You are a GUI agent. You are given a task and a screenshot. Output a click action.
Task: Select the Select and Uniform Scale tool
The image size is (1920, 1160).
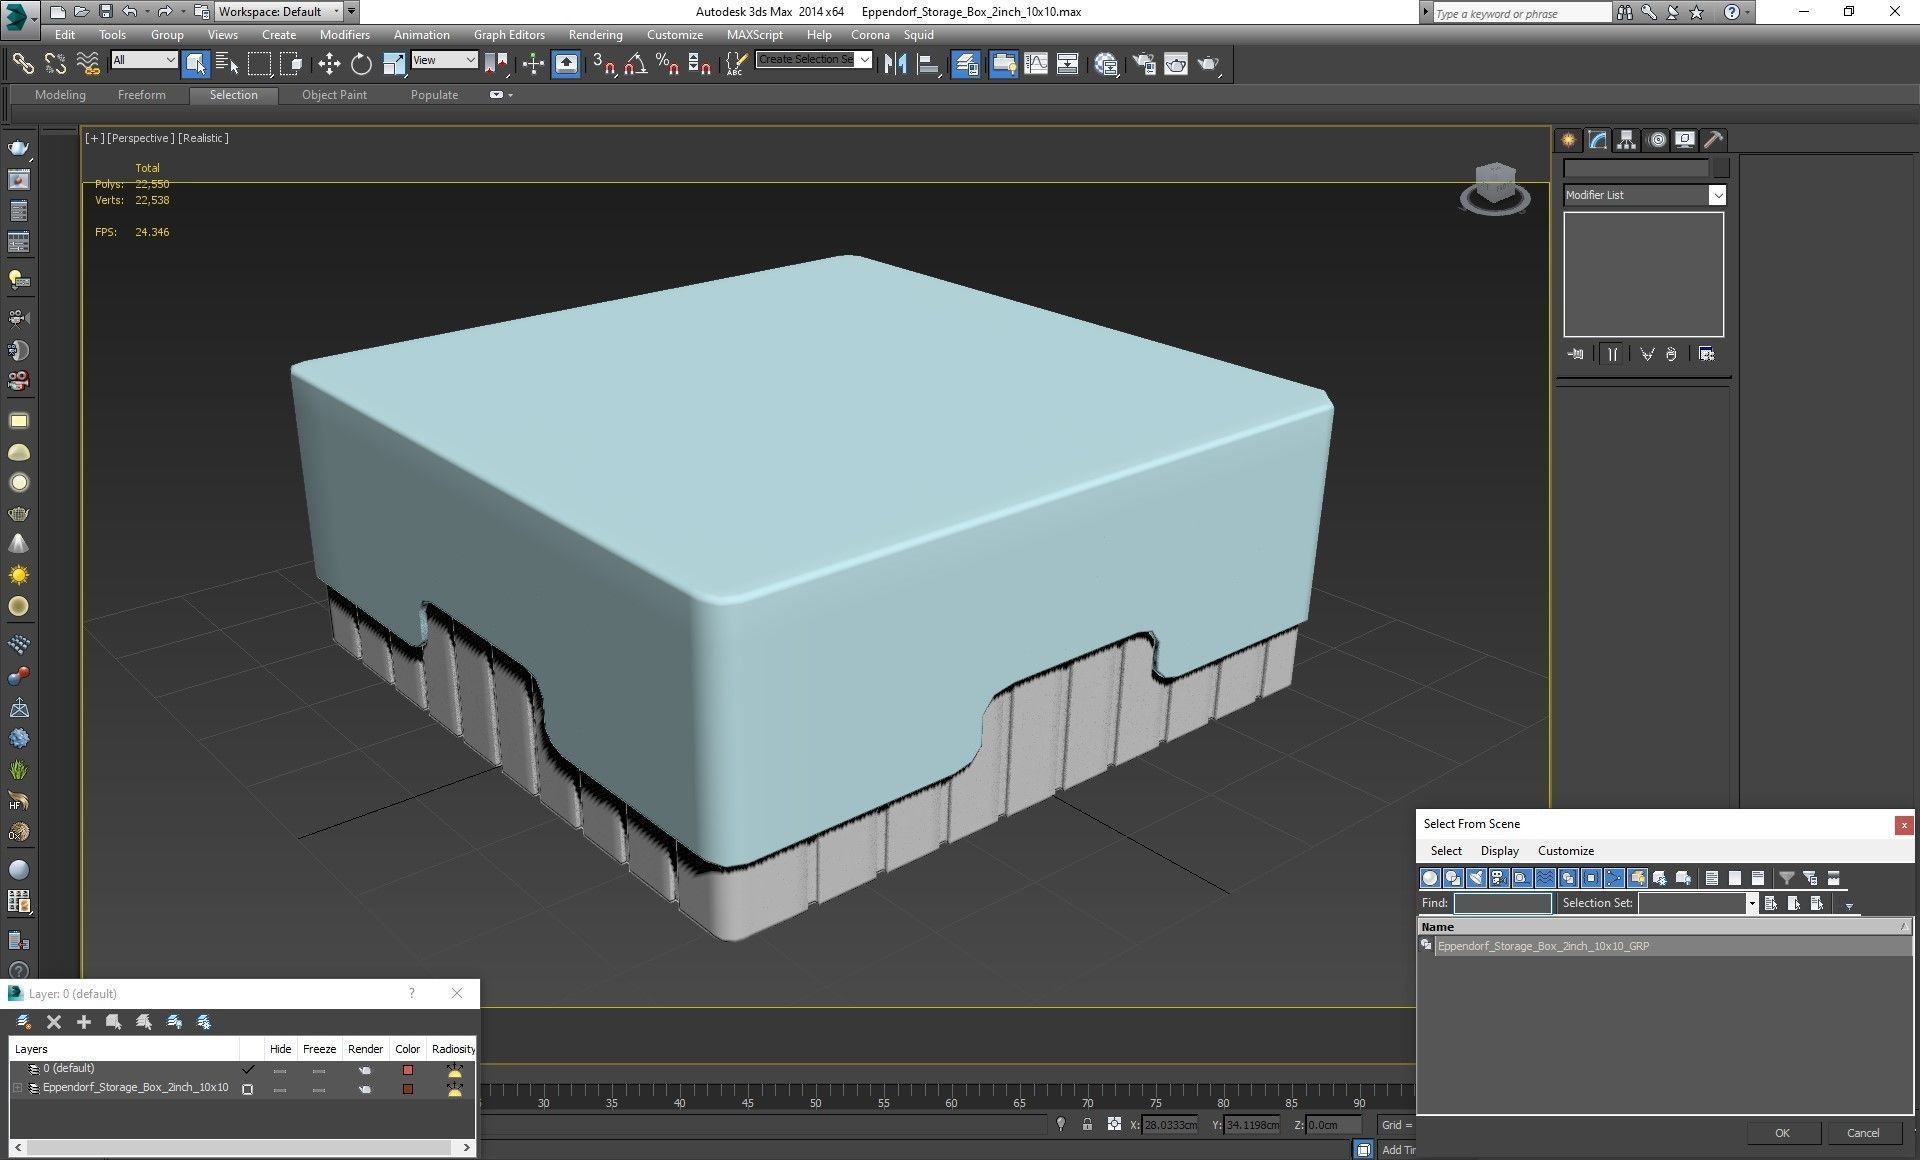(394, 64)
